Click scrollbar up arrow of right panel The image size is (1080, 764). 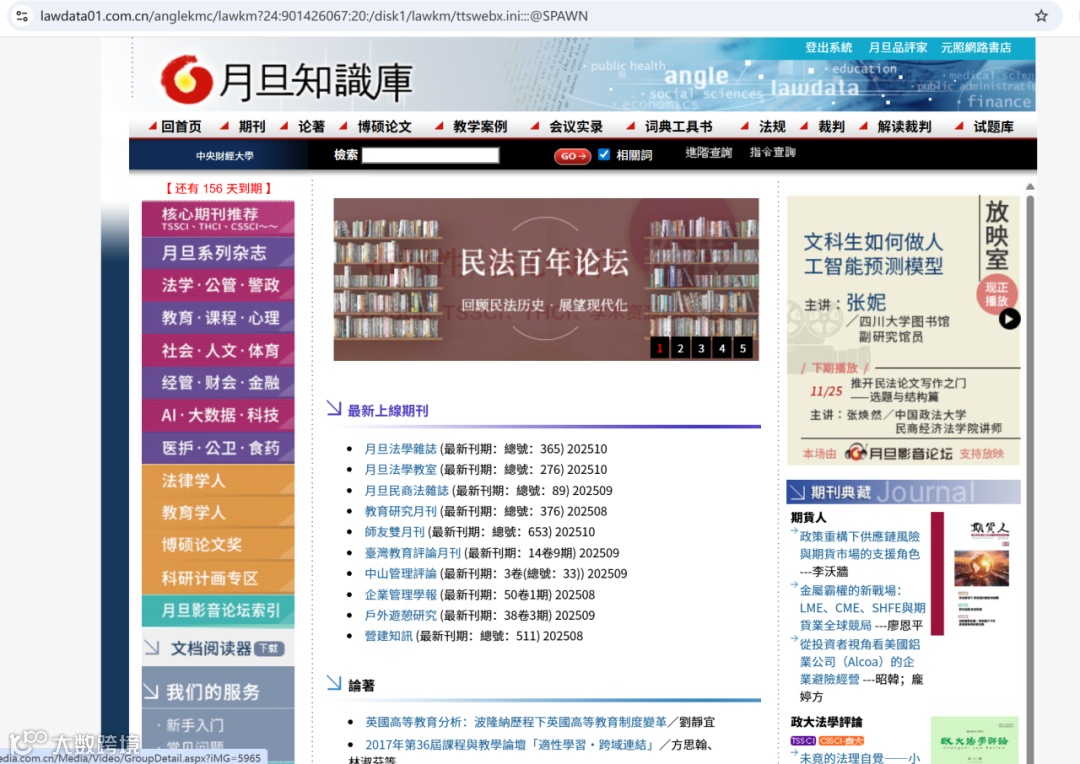click(x=1030, y=187)
